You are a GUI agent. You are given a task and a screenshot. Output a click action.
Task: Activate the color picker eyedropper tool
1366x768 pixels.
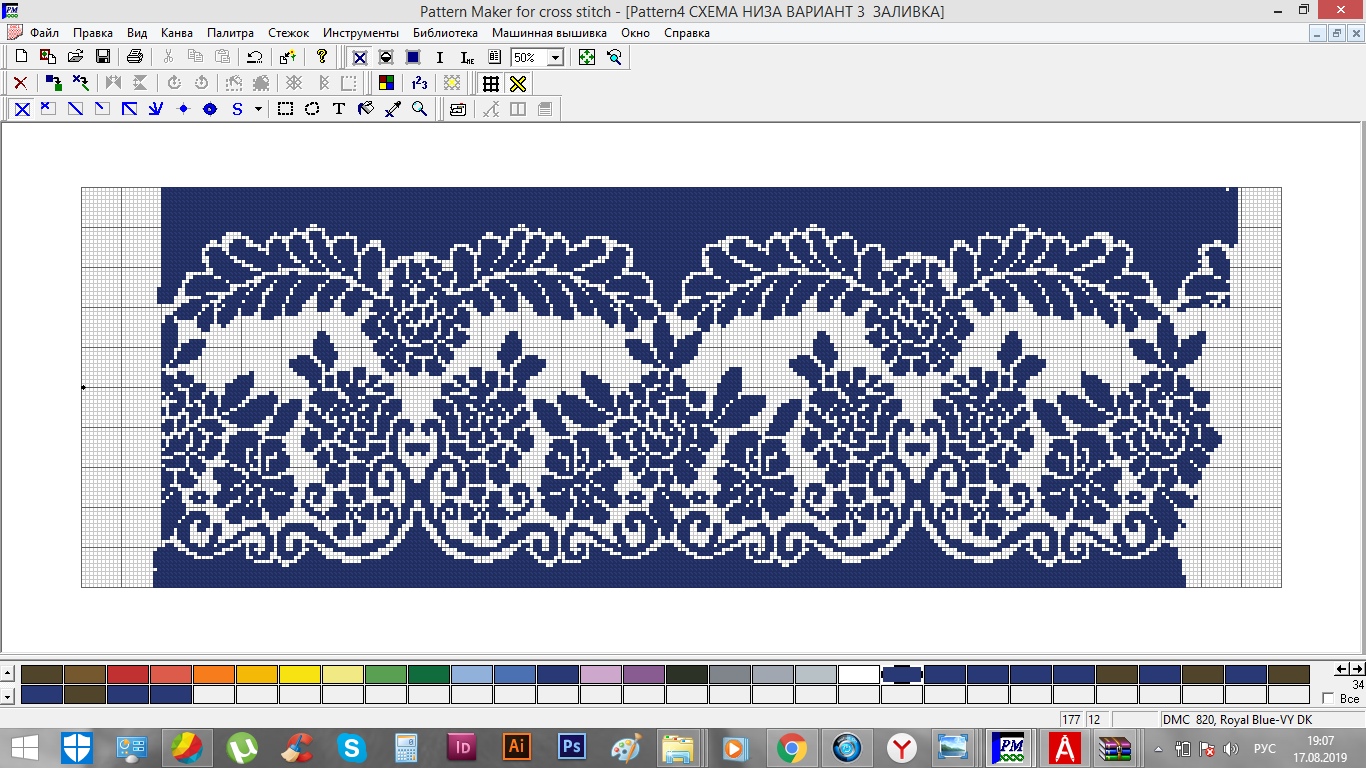[x=393, y=109]
